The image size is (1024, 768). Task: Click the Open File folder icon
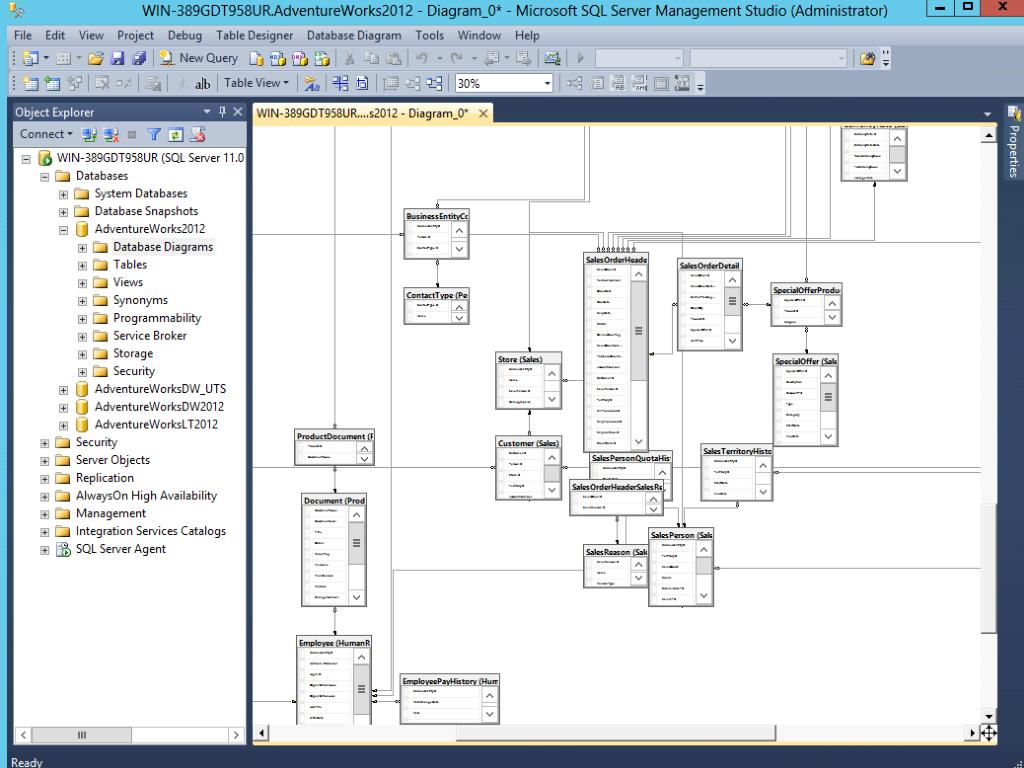[x=95, y=58]
